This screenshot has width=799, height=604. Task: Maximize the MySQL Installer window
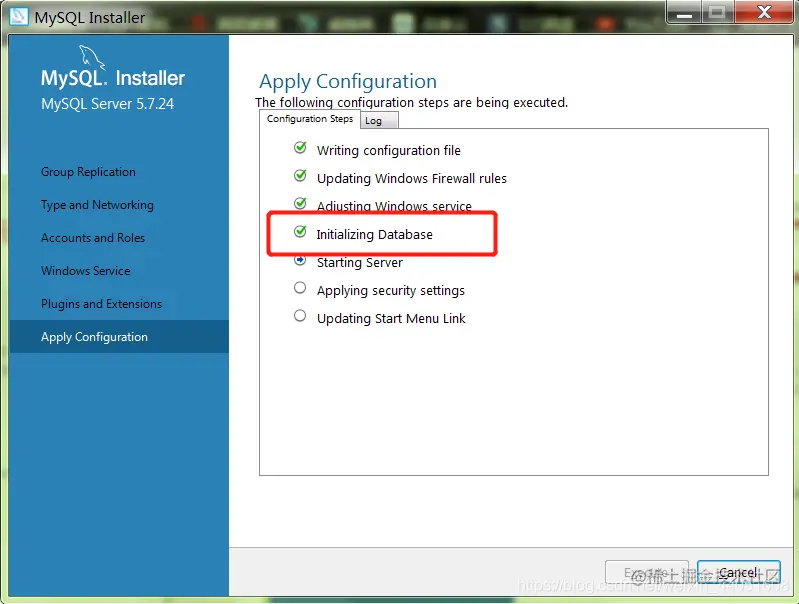[717, 12]
